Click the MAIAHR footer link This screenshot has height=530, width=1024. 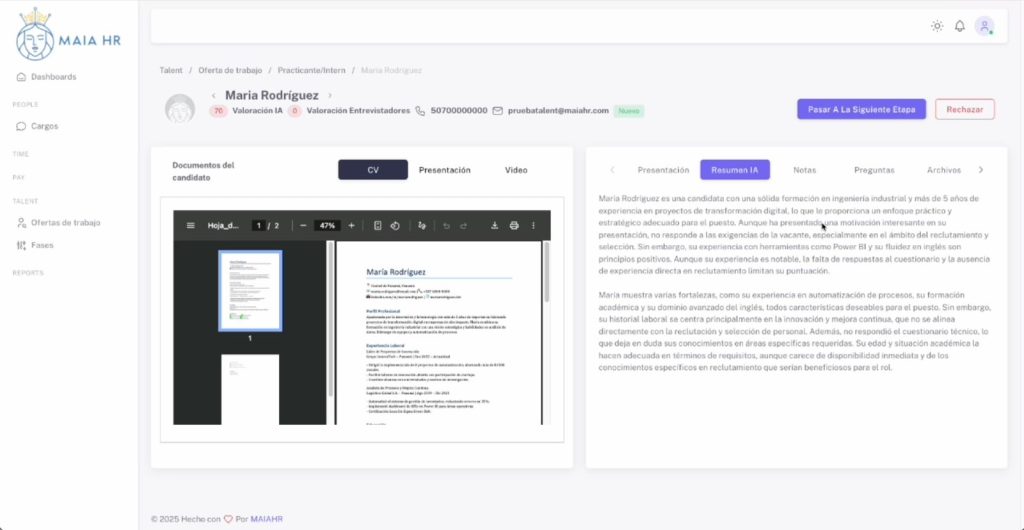click(x=266, y=519)
